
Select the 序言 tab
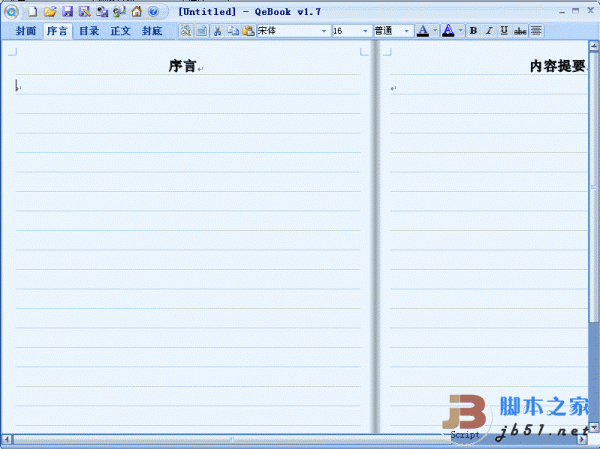(57, 31)
